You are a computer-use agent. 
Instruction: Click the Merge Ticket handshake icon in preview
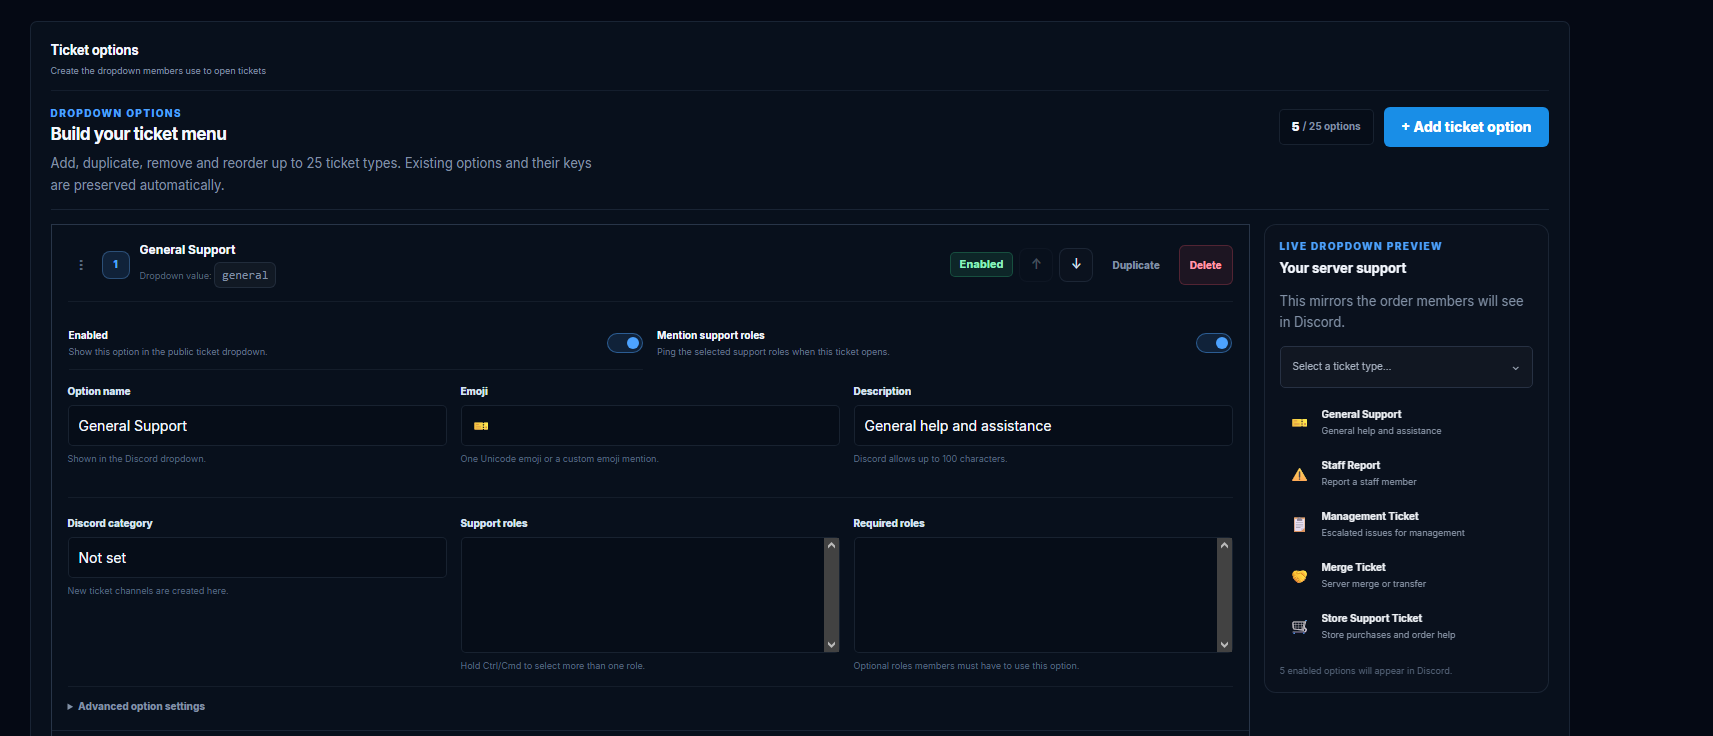[1299, 576]
